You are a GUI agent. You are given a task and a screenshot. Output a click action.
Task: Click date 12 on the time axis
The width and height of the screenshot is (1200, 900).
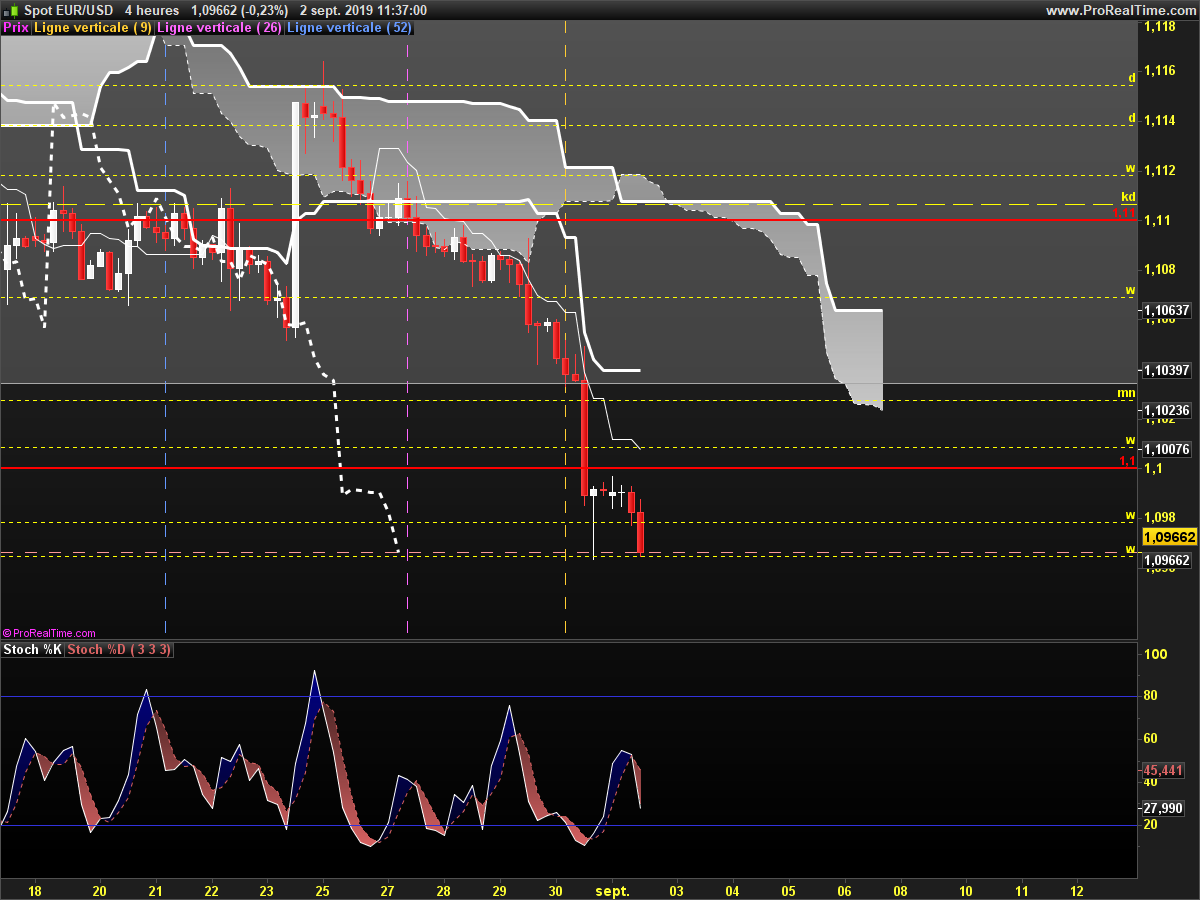point(1076,890)
